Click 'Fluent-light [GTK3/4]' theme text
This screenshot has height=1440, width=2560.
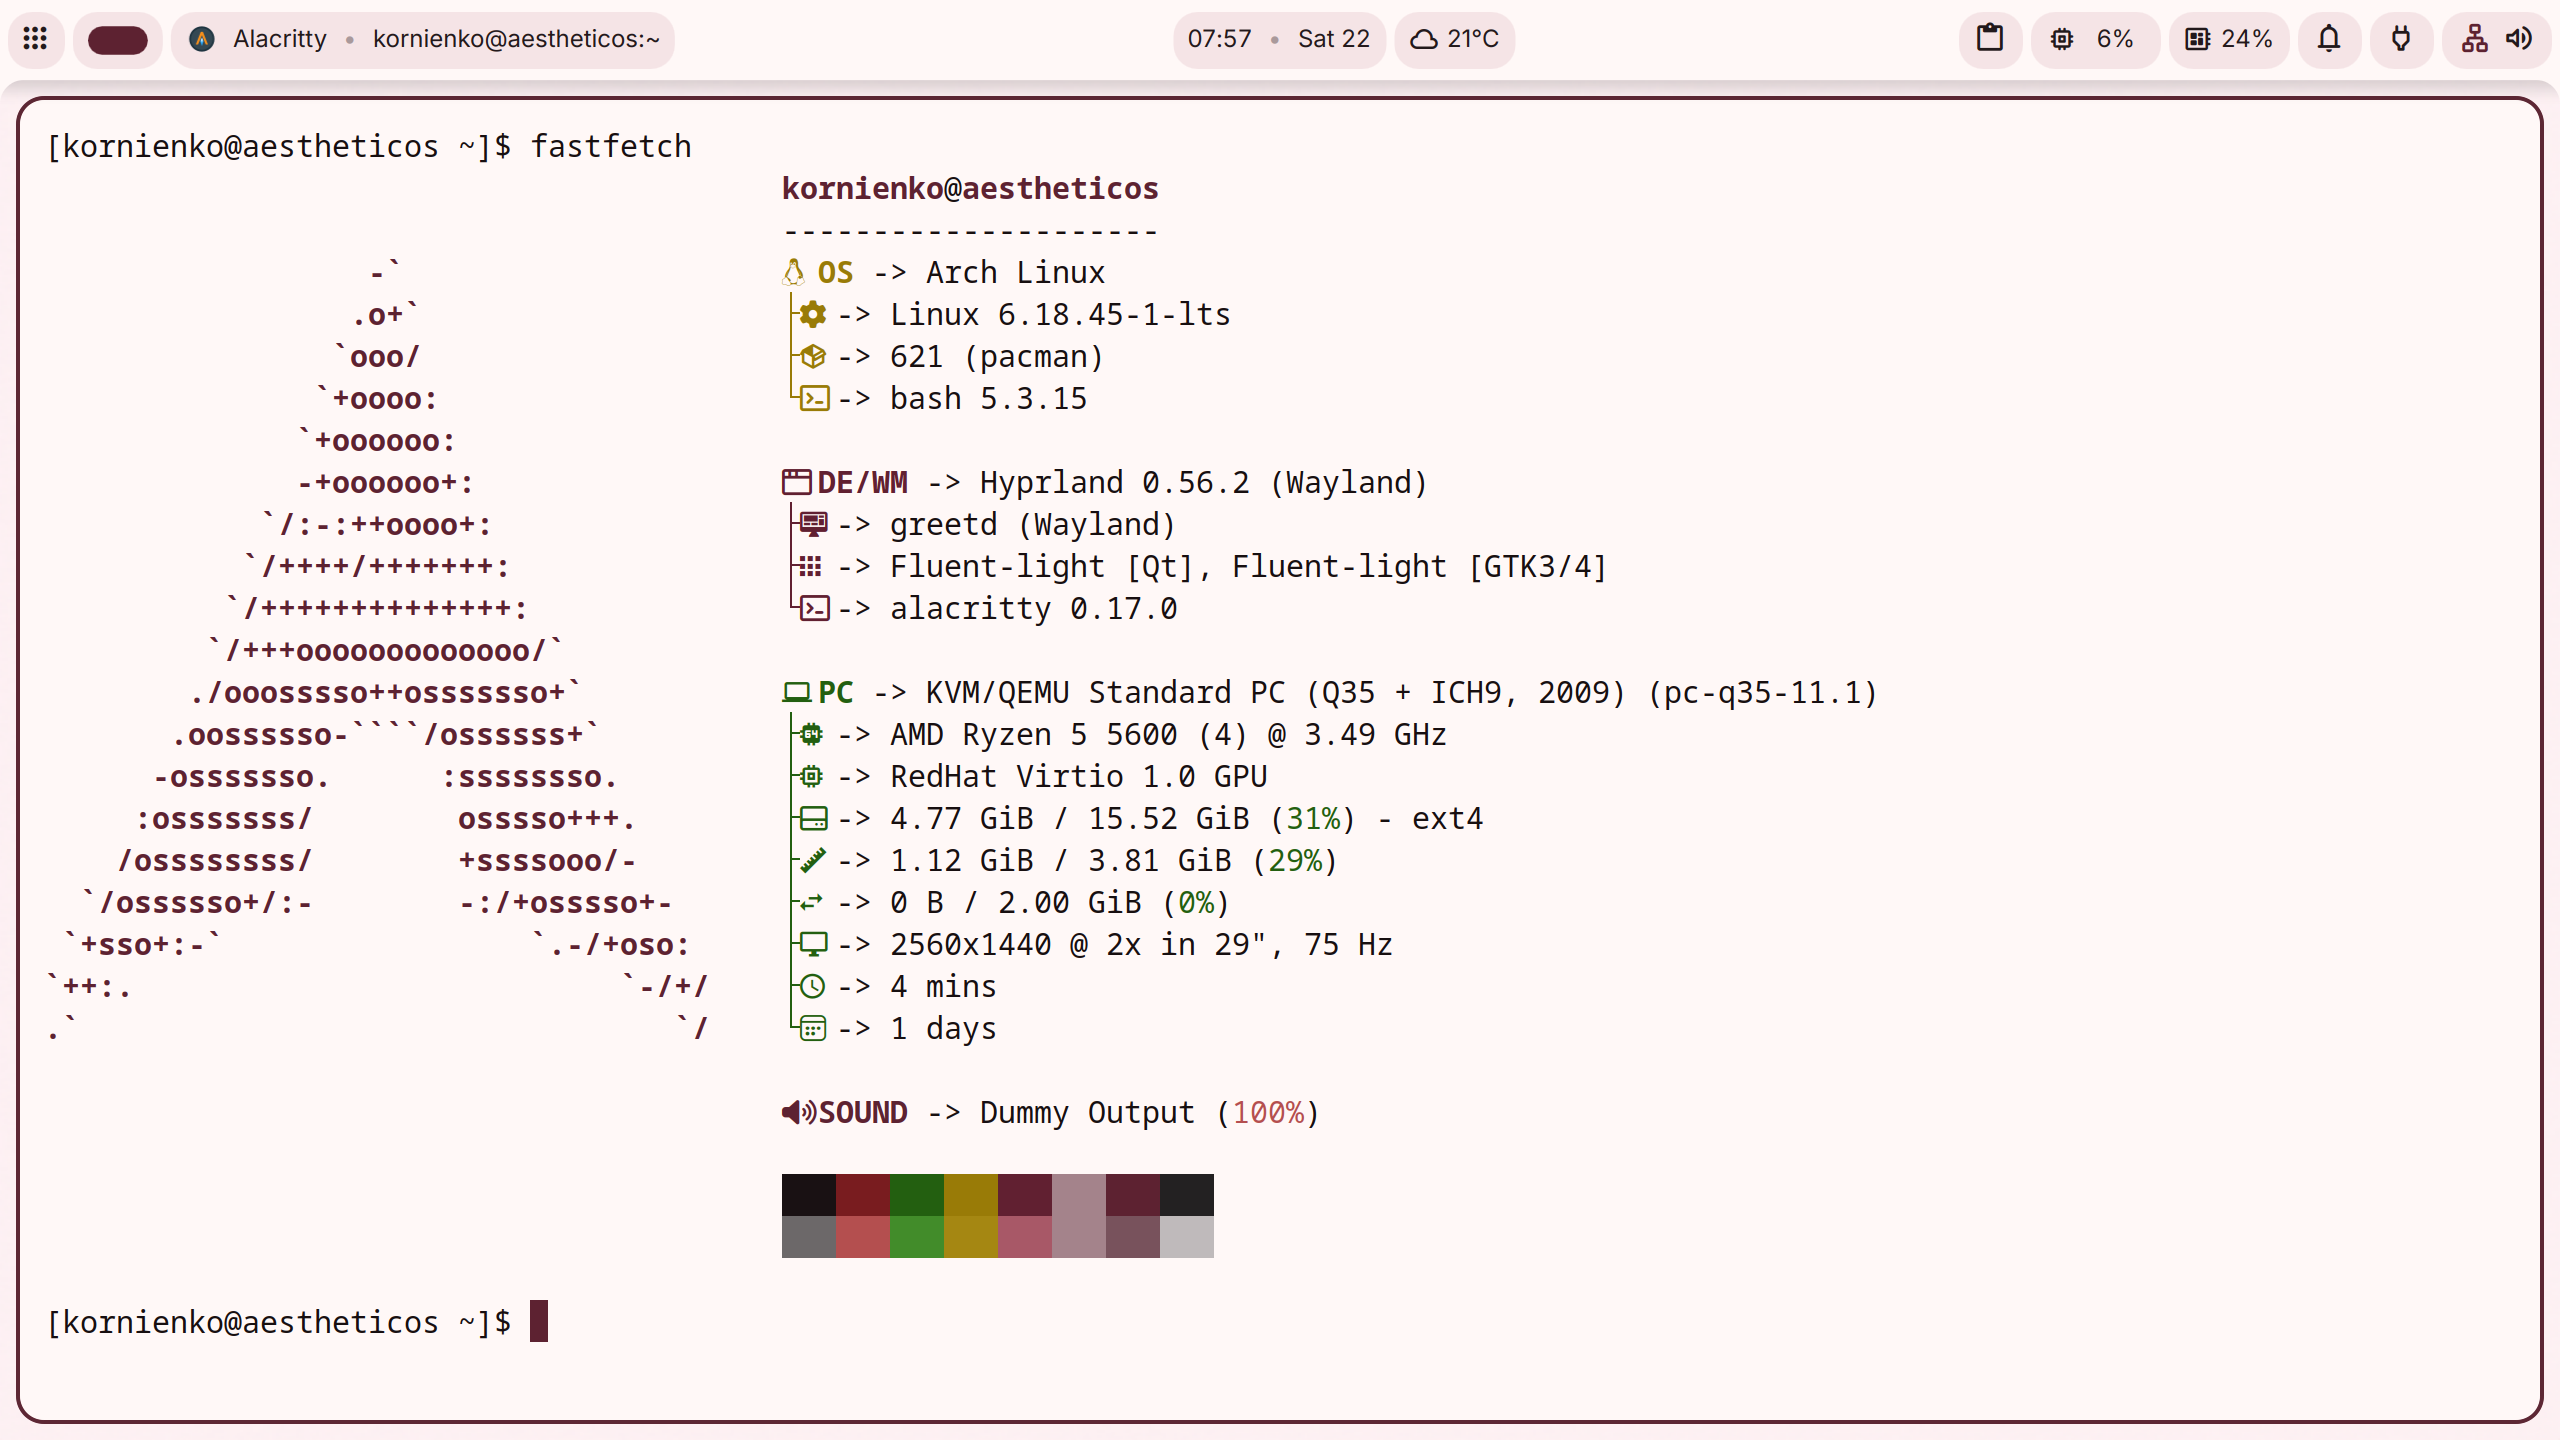(1419, 566)
